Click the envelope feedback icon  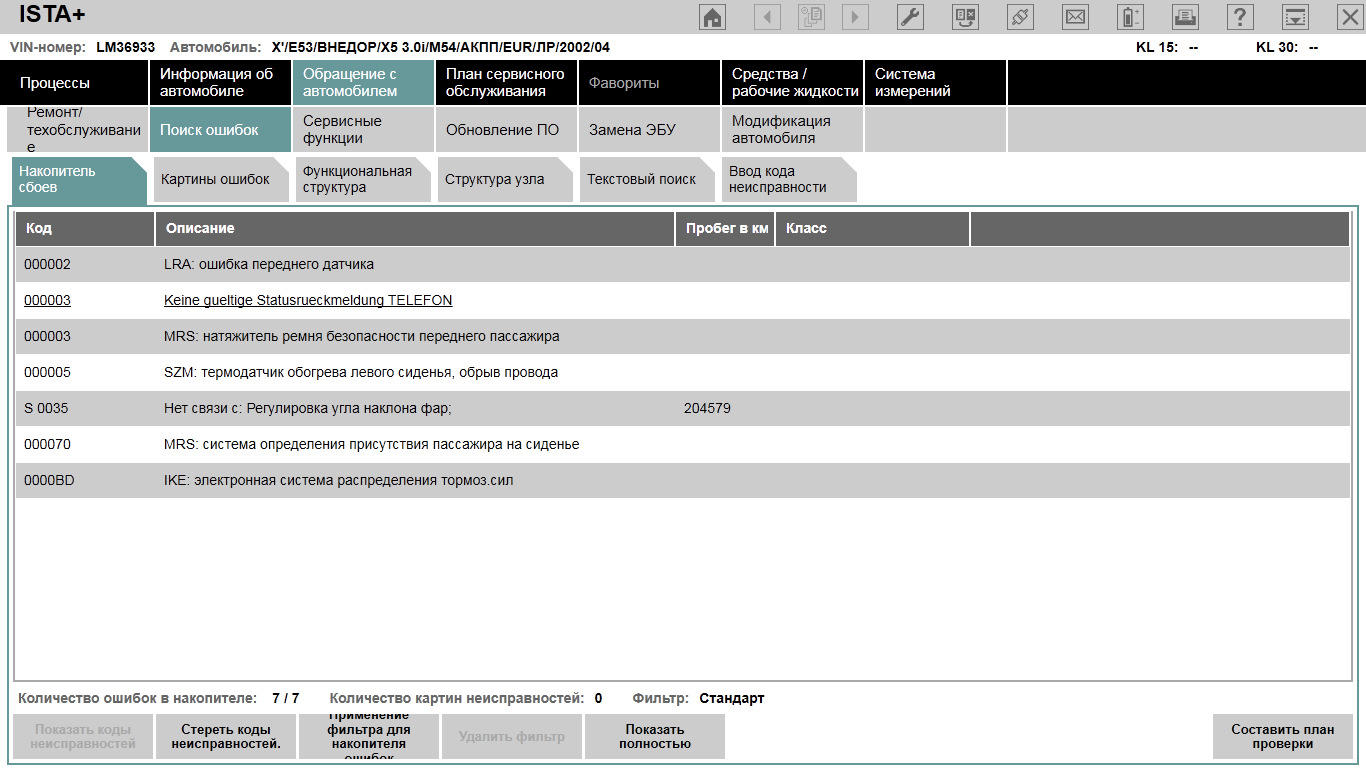coord(1075,17)
